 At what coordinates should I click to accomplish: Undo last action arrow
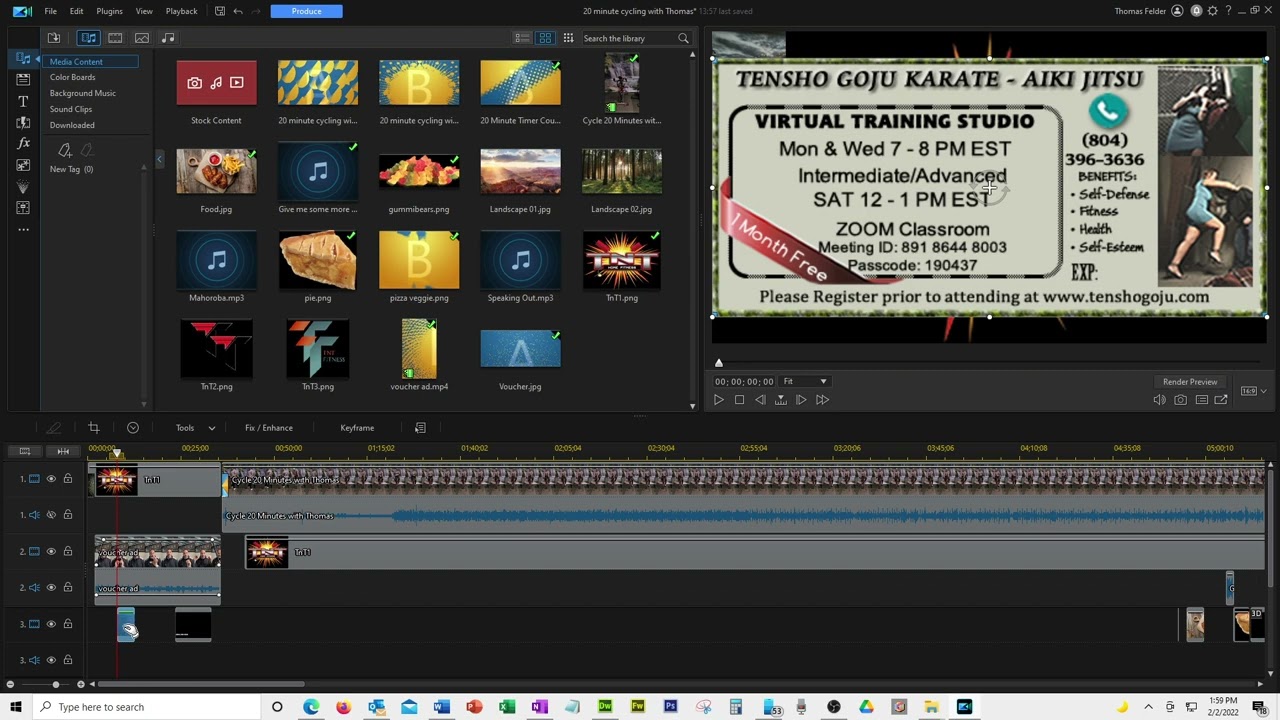click(238, 11)
